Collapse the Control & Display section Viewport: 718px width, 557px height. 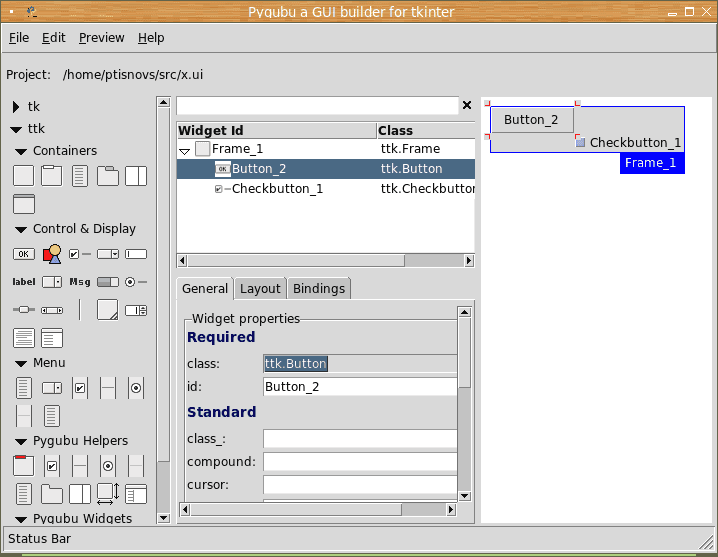21,229
